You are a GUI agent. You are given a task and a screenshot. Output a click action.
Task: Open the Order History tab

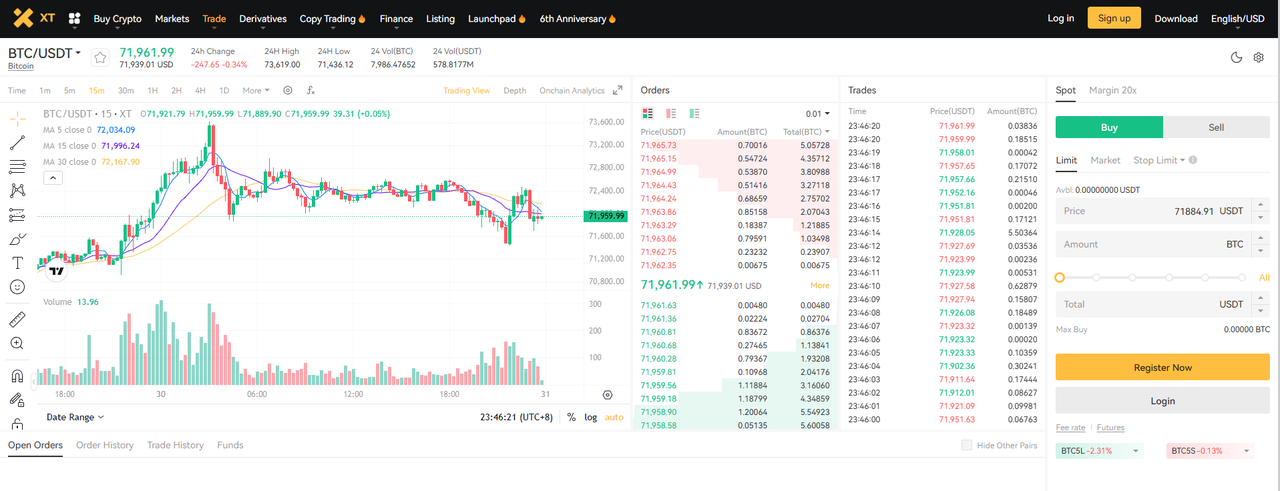[x=105, y=445]
